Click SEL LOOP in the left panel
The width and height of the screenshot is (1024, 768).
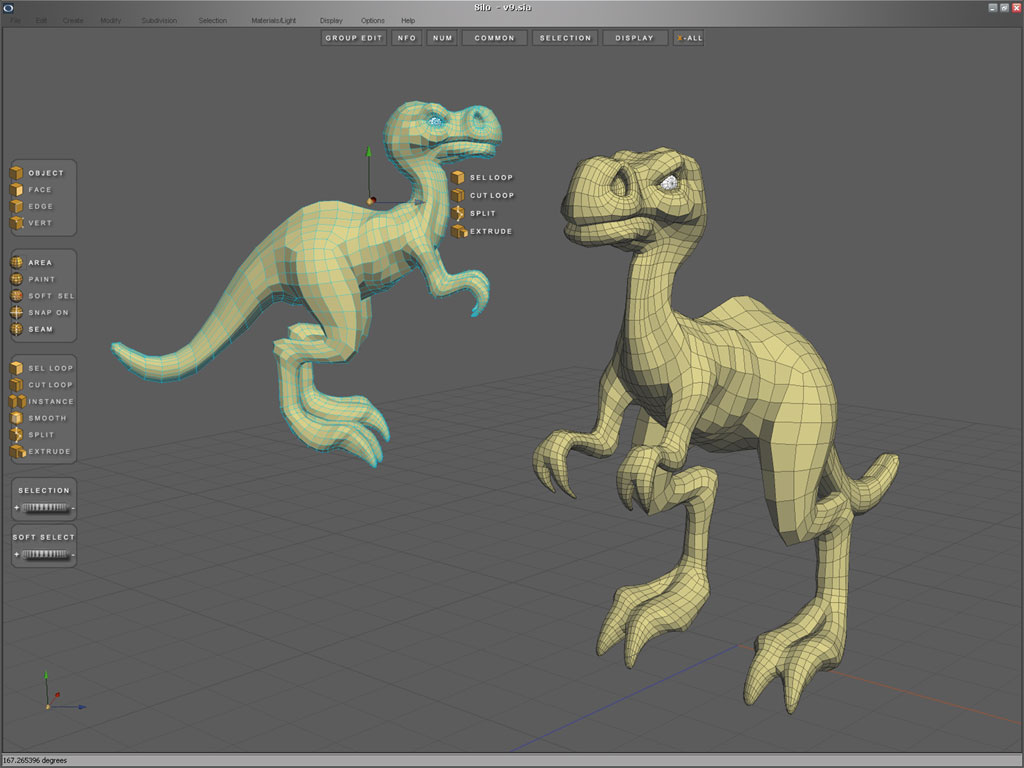tap(42, 368)
